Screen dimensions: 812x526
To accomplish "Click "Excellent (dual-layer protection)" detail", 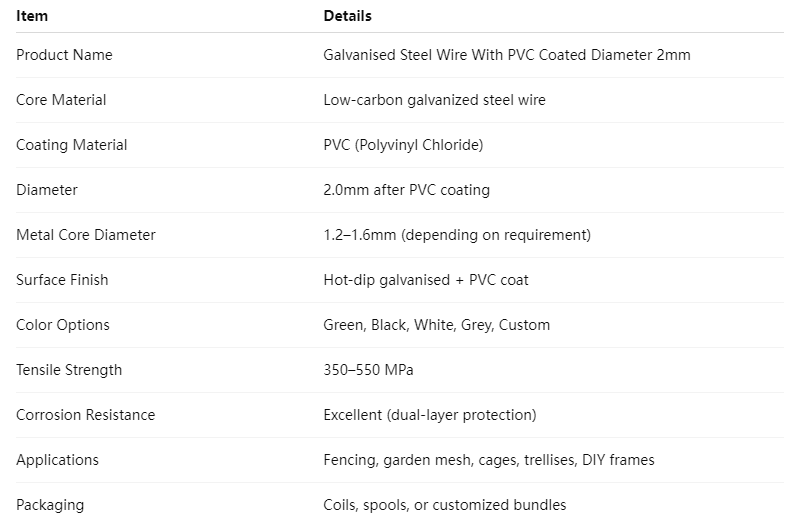I will [430, 415].
